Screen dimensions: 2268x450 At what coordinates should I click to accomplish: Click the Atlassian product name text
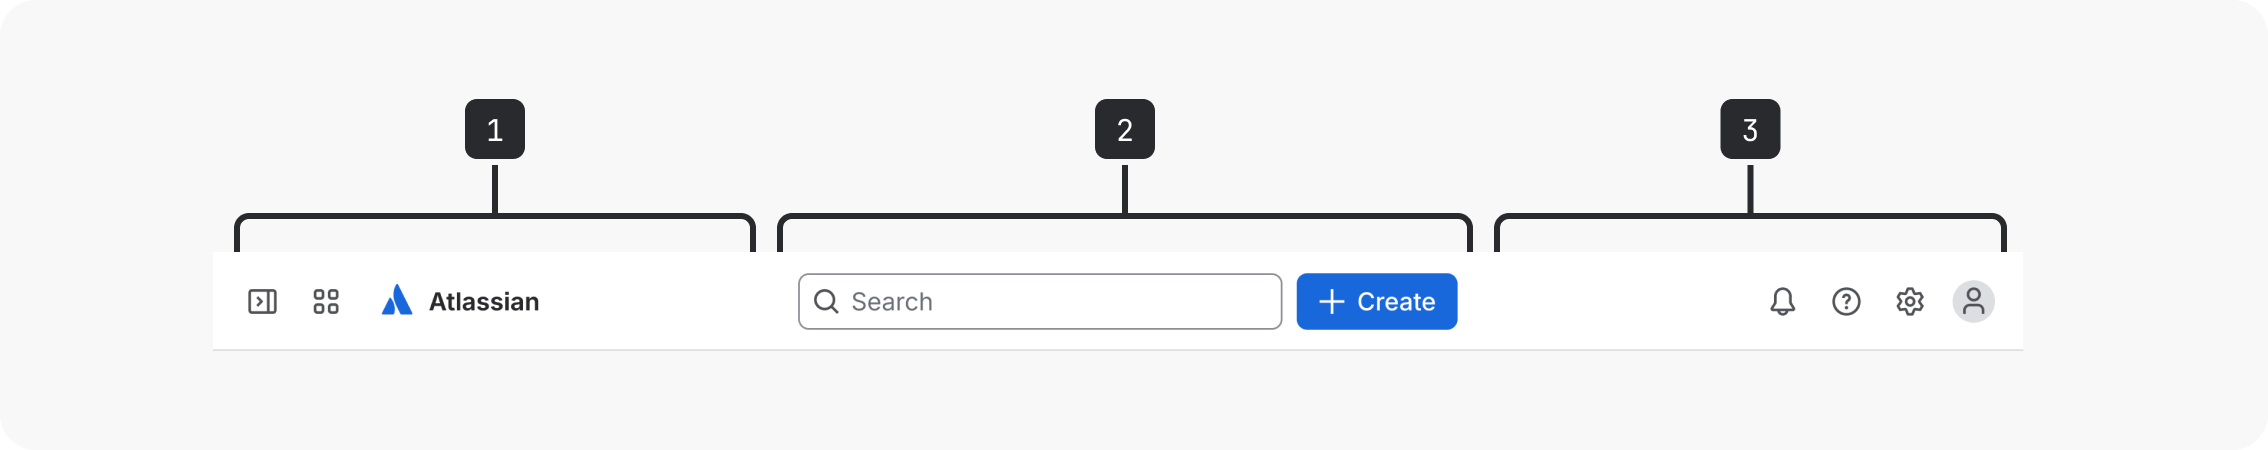[x=484, y=301]
